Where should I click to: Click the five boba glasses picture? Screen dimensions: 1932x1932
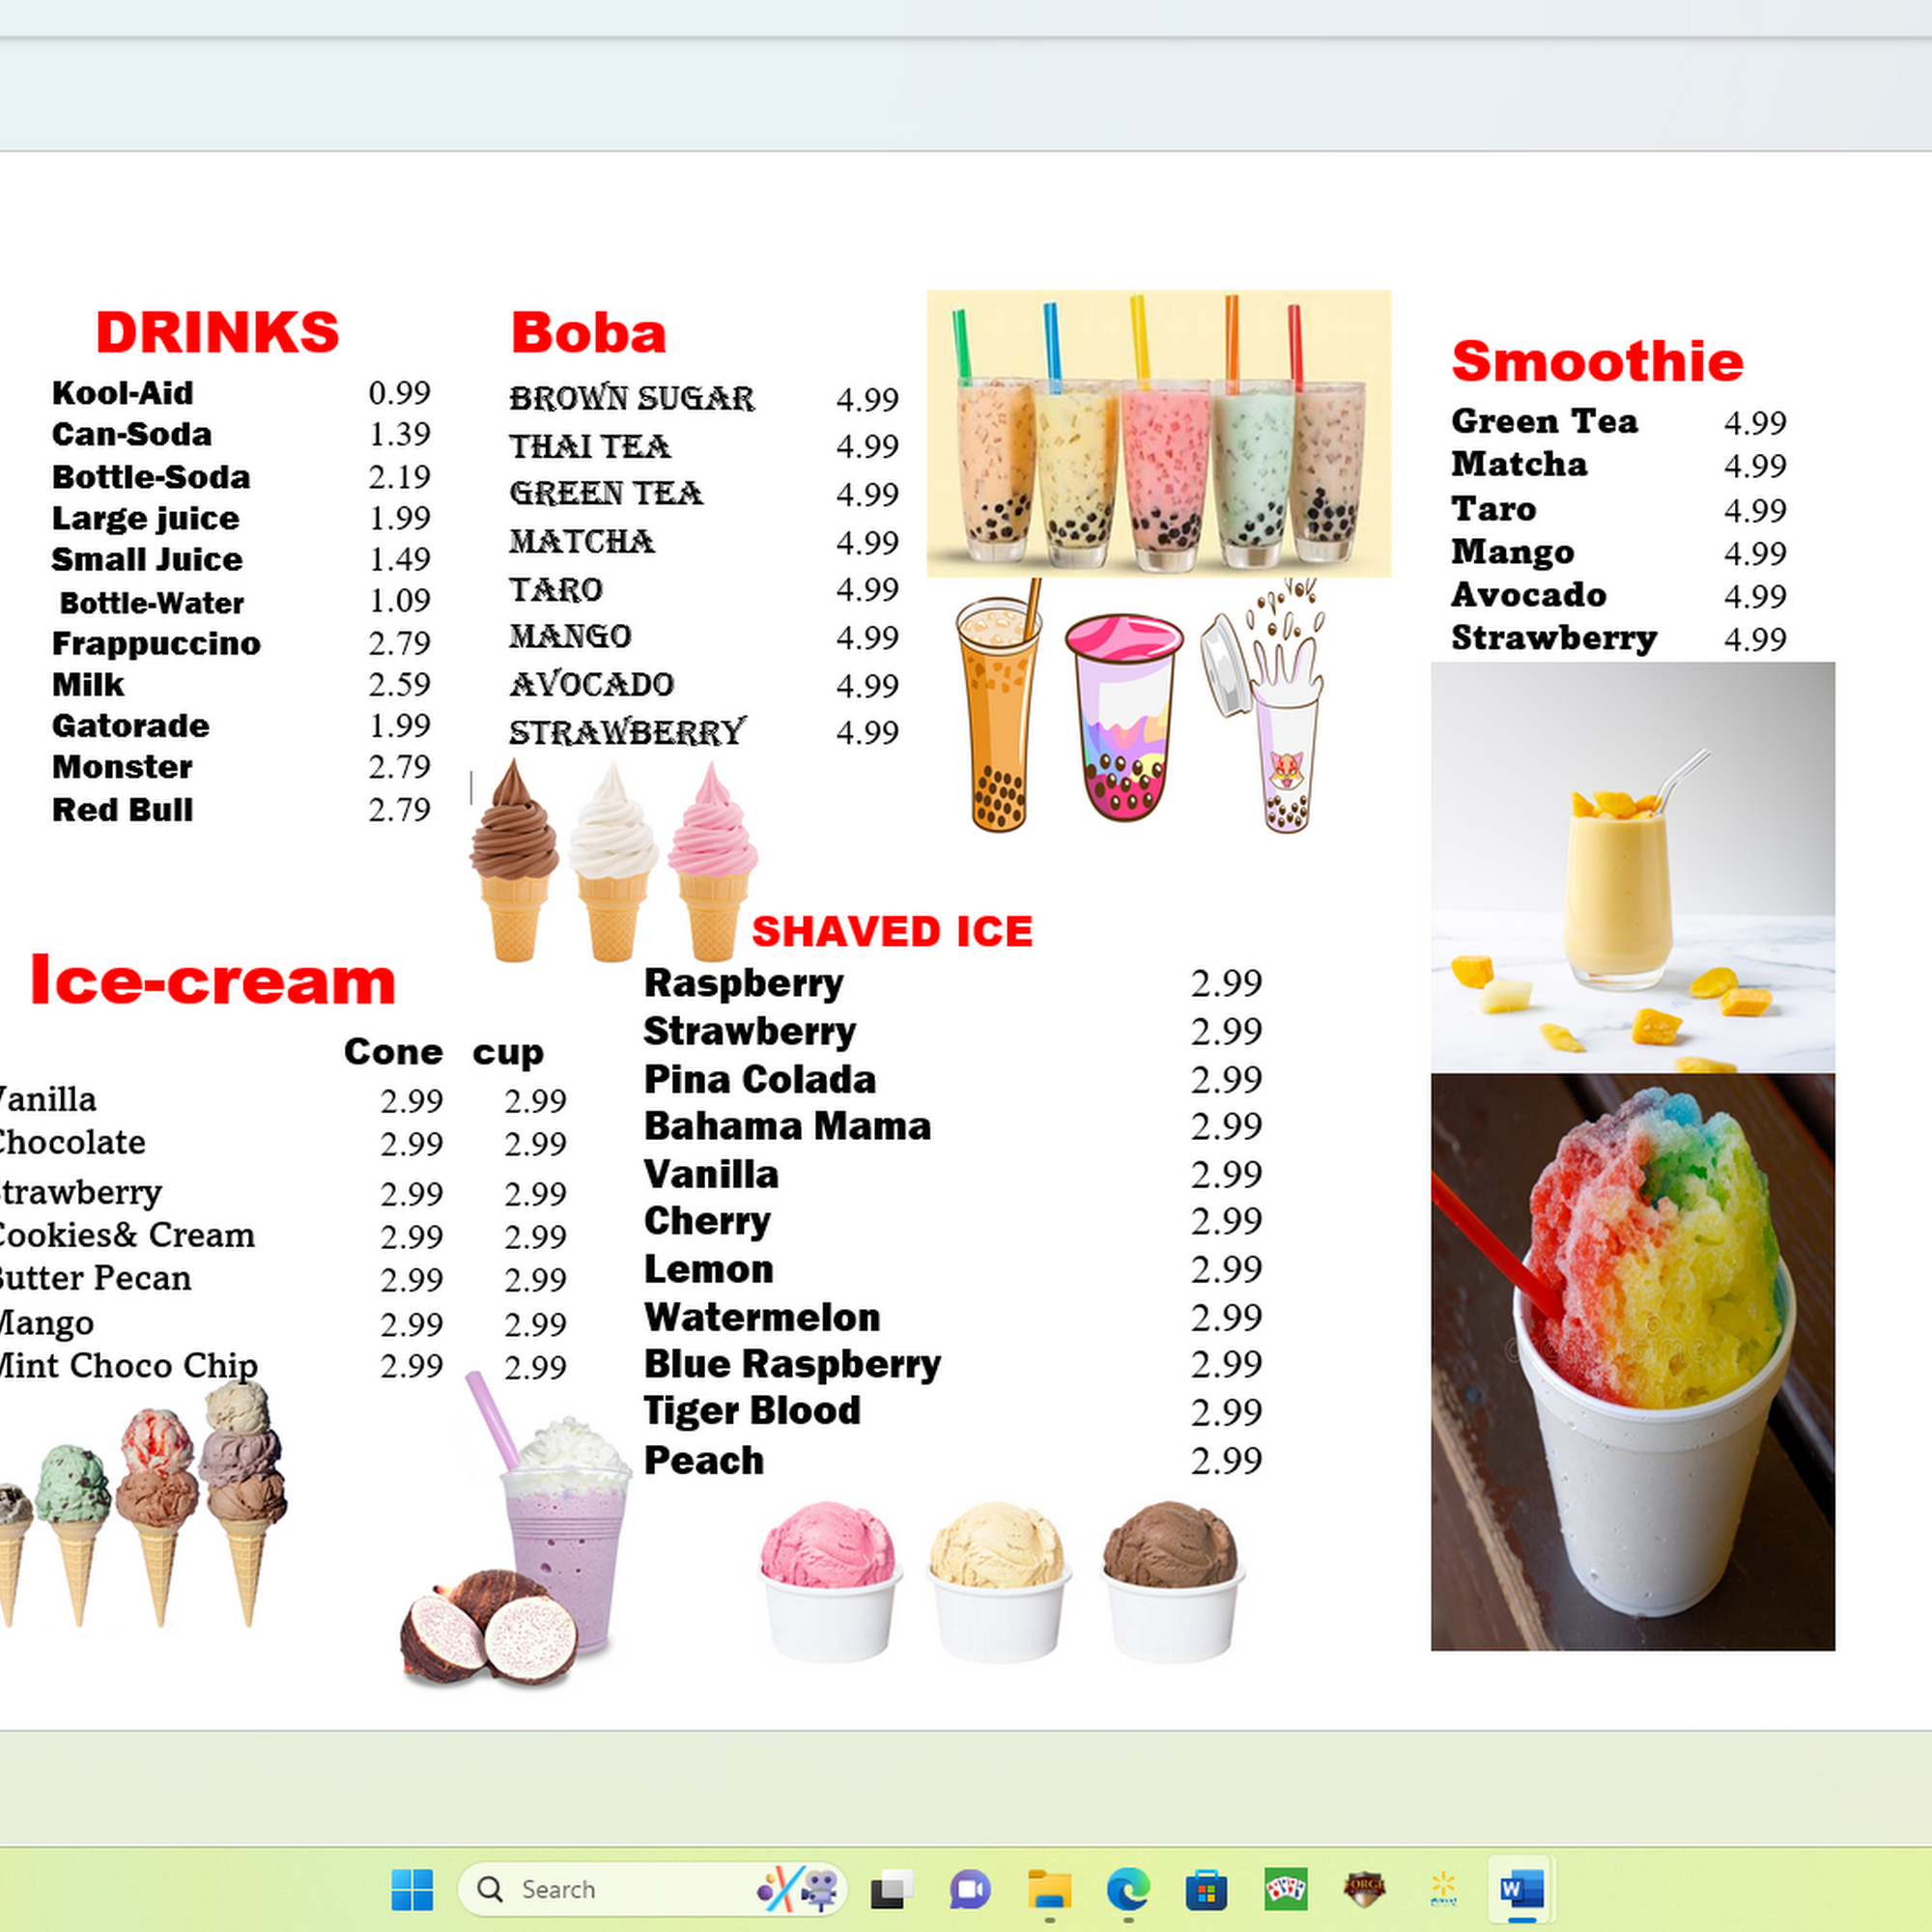(1158, 433)
